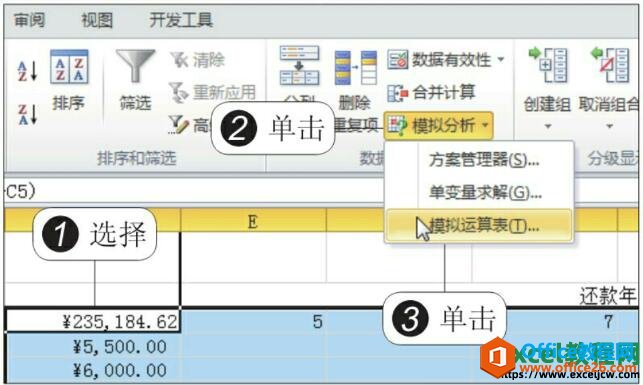The image size is (643, 385).
Task: Clear filter using 清除
Action: (197, 60)
